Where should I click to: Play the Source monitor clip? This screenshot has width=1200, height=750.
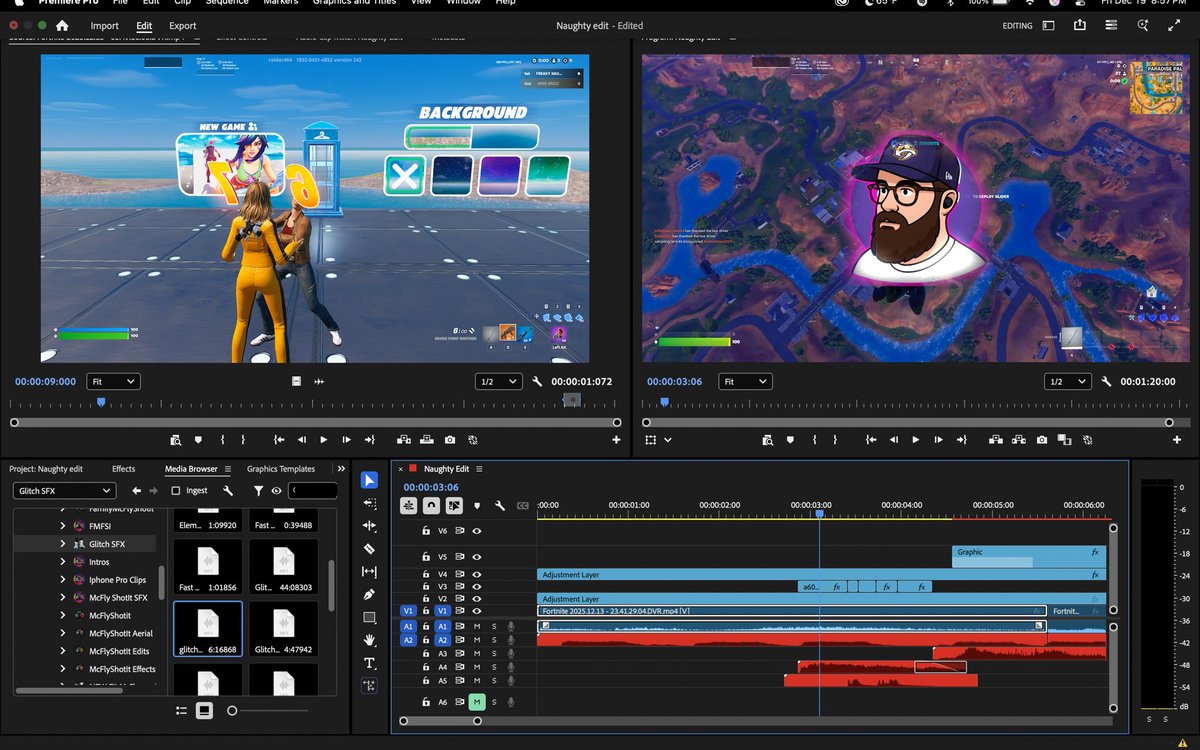pyautogui.click(x=323, y=440)
